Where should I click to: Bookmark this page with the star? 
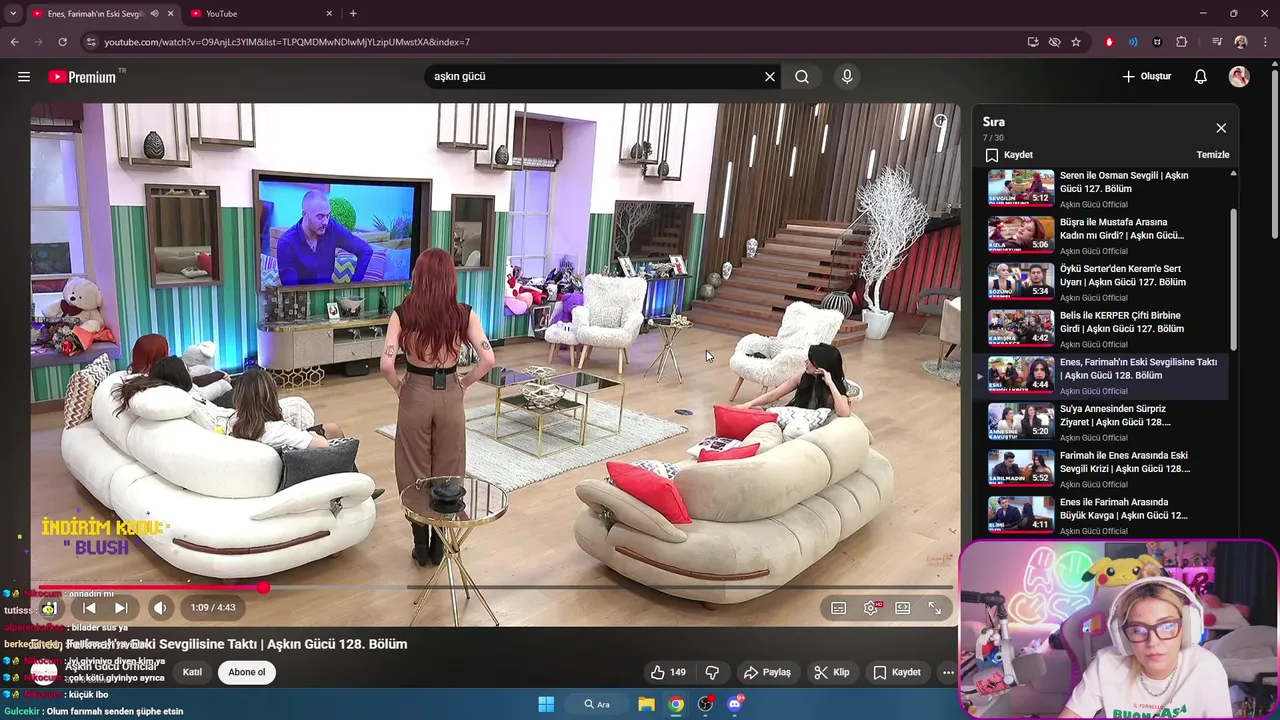(x=1076, y=42)
